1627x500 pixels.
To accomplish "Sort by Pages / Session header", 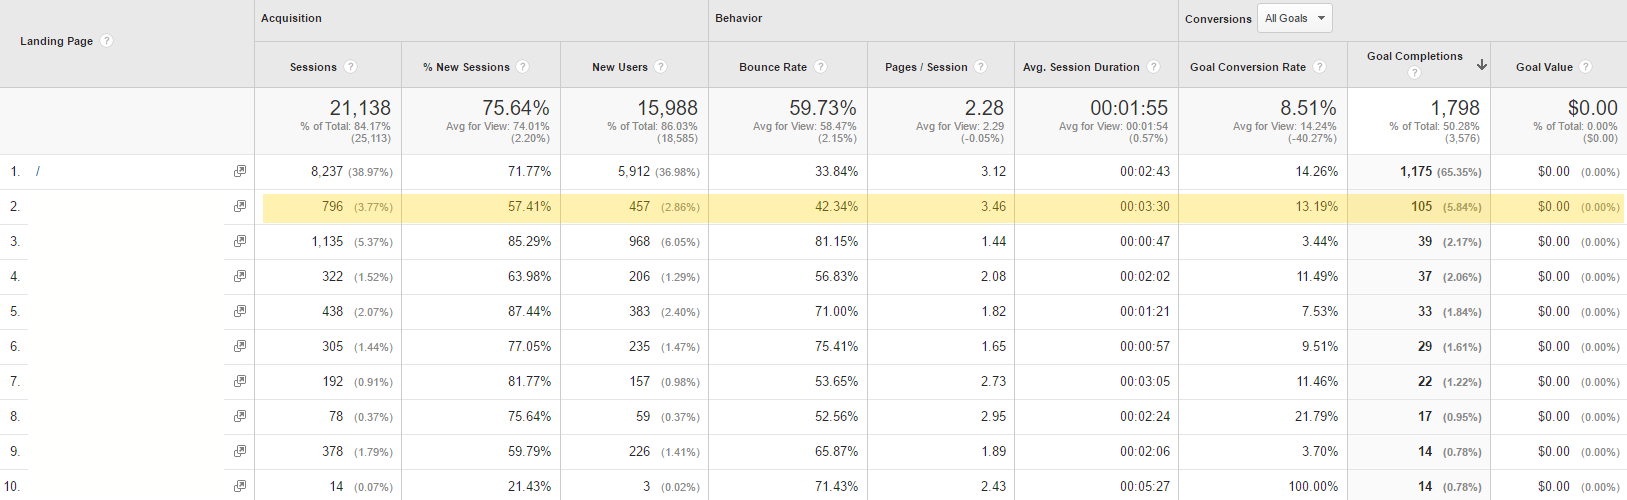I will pos(926,67).
